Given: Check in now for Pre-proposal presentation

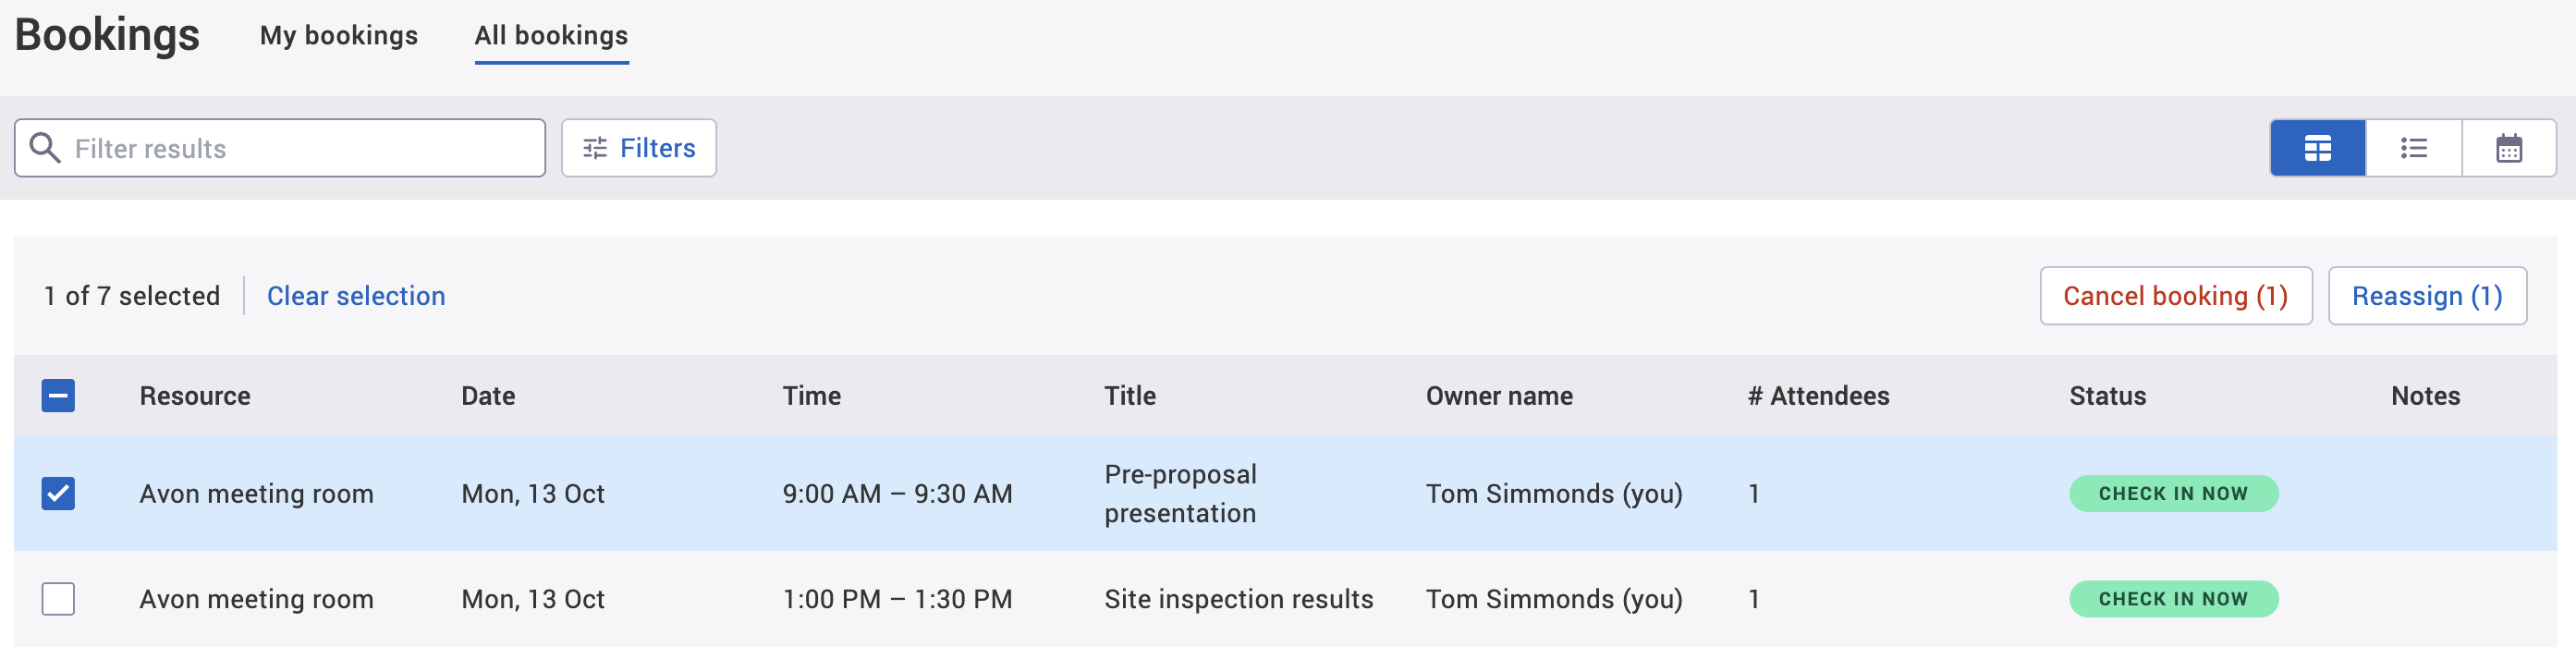Looking at the screenshot, I should [2174, 493].
